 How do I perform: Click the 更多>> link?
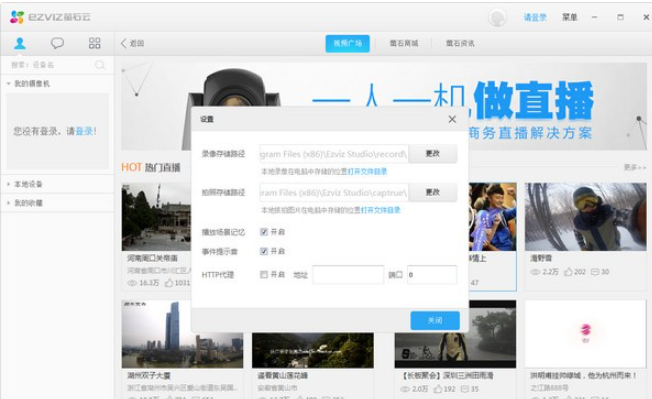[635, 167]
